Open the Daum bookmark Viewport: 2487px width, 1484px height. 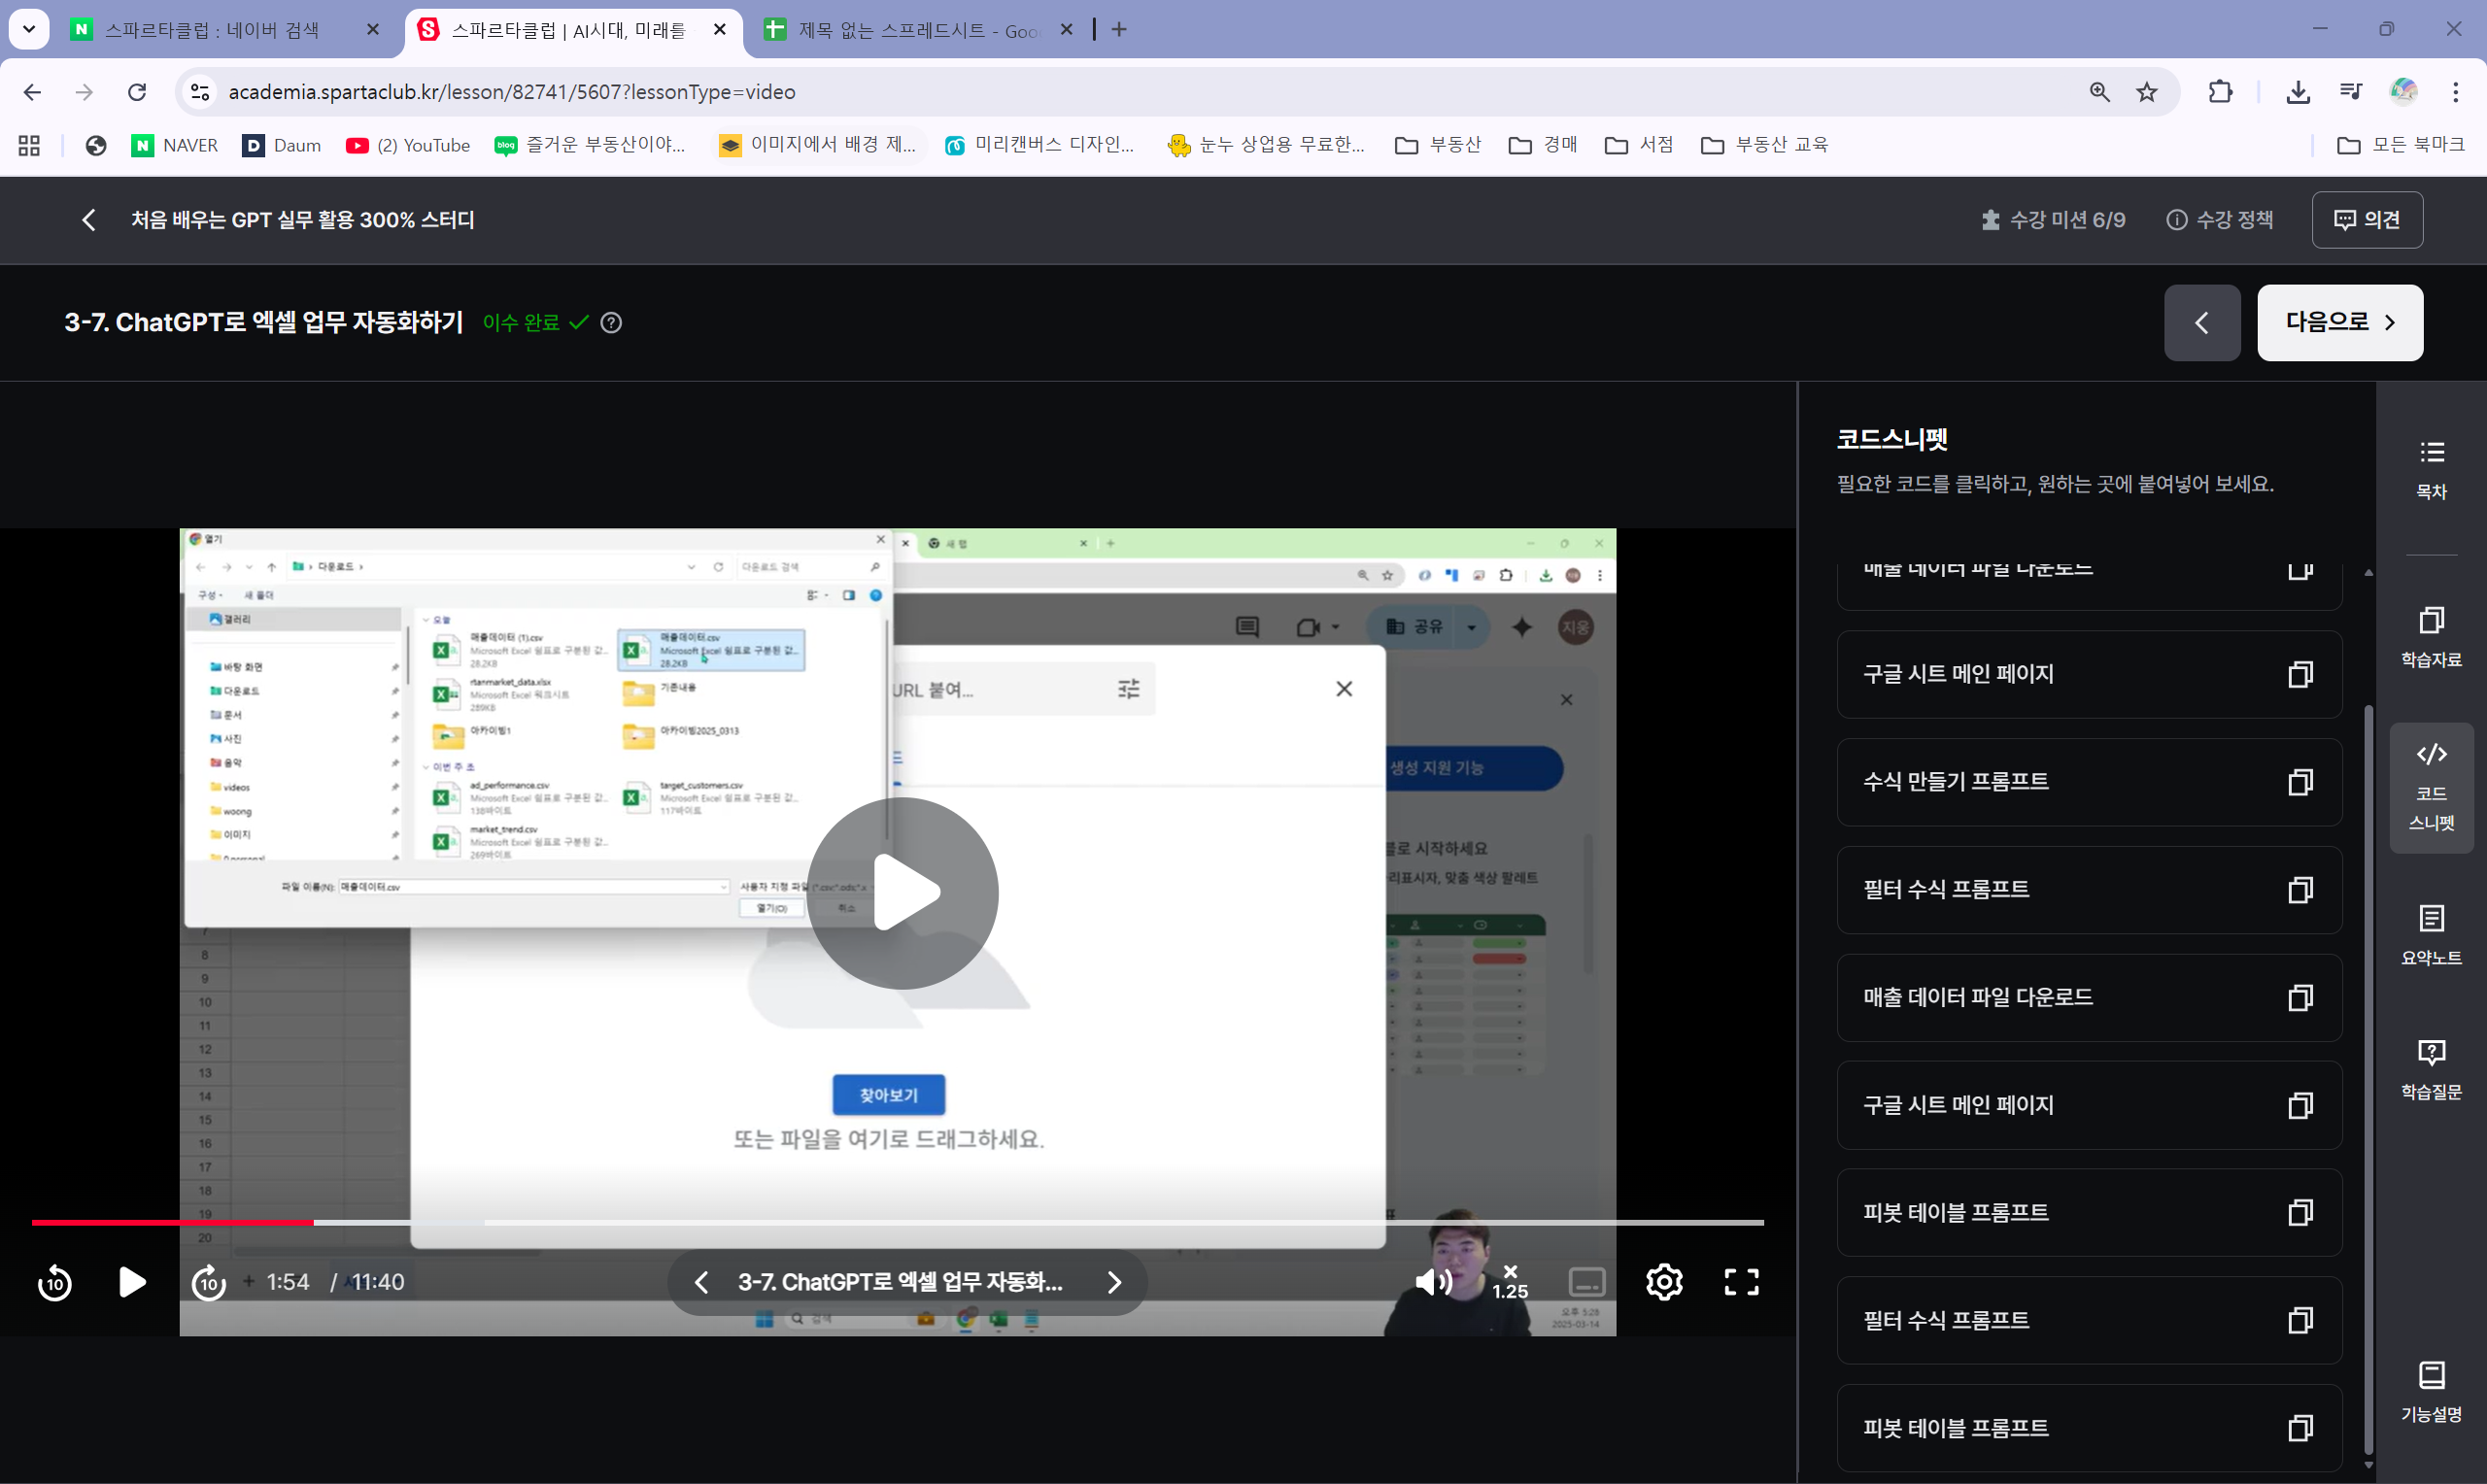pos(282,146)
